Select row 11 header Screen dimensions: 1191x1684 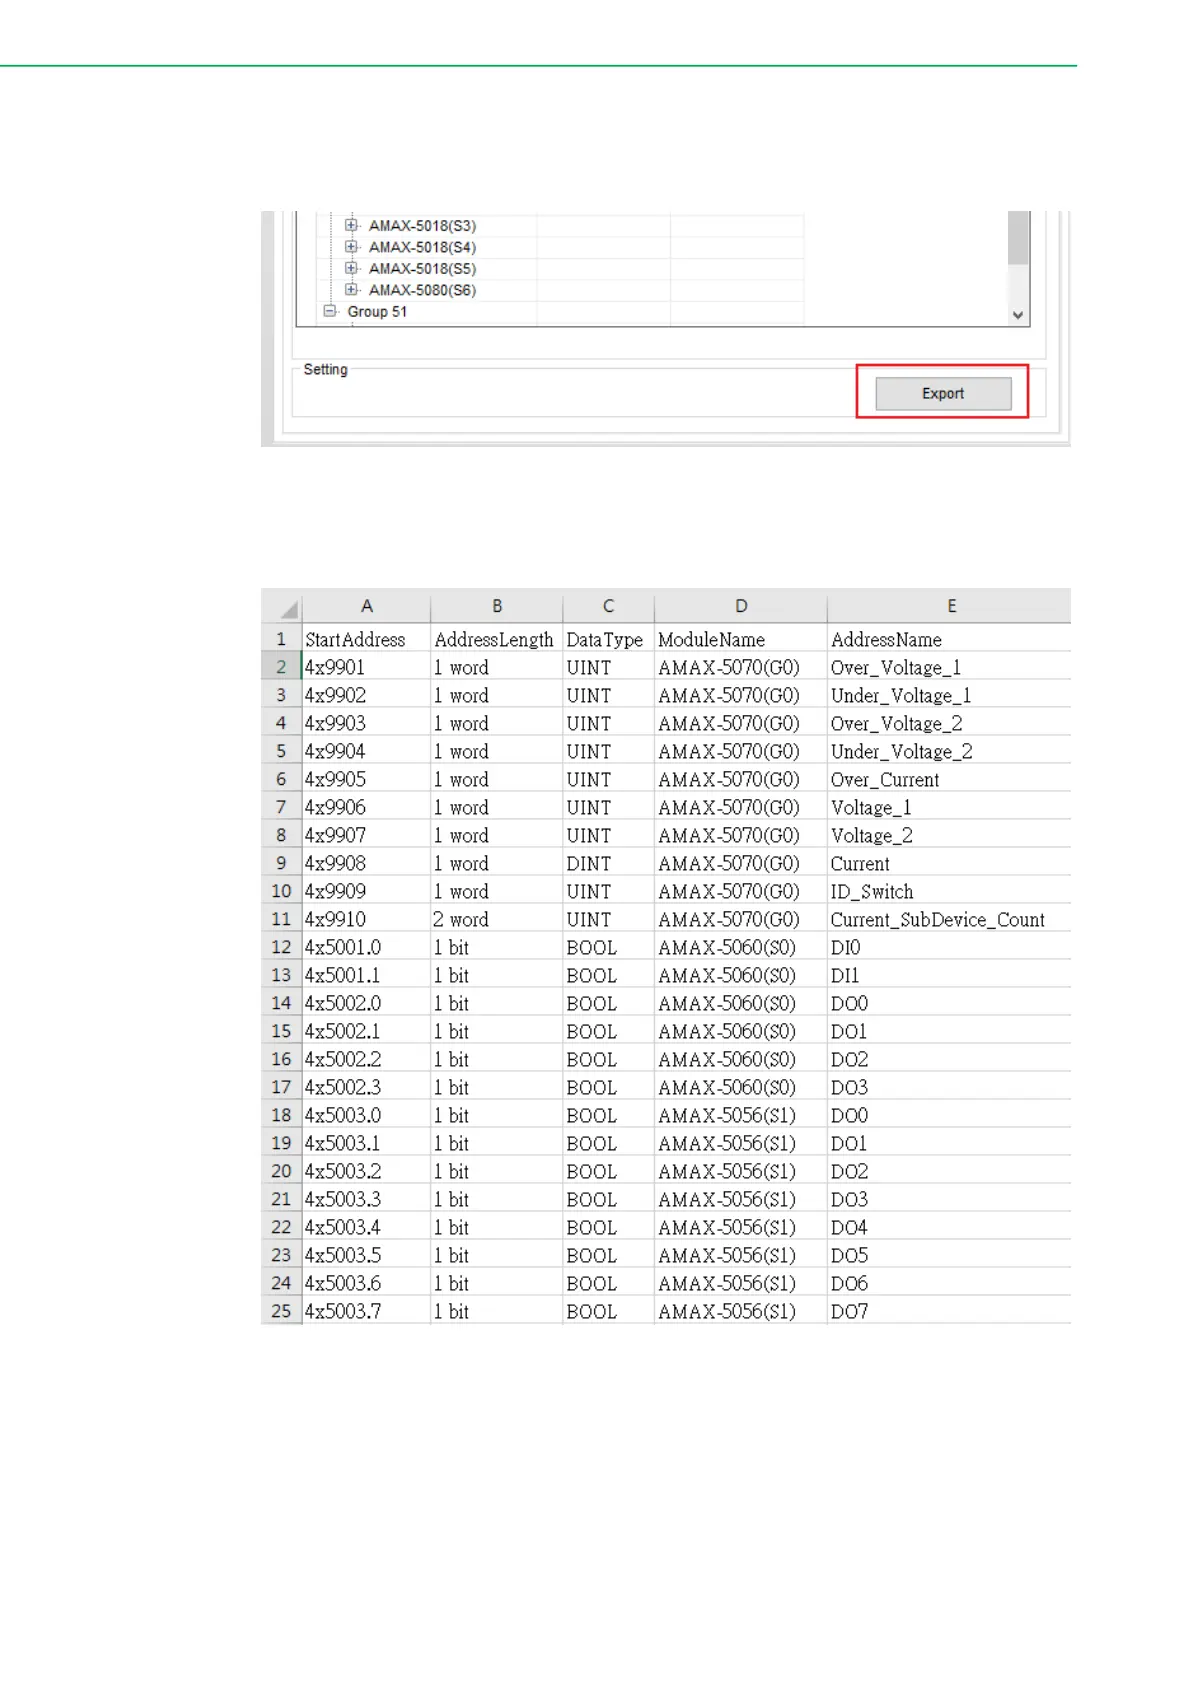tap(281, 919)
